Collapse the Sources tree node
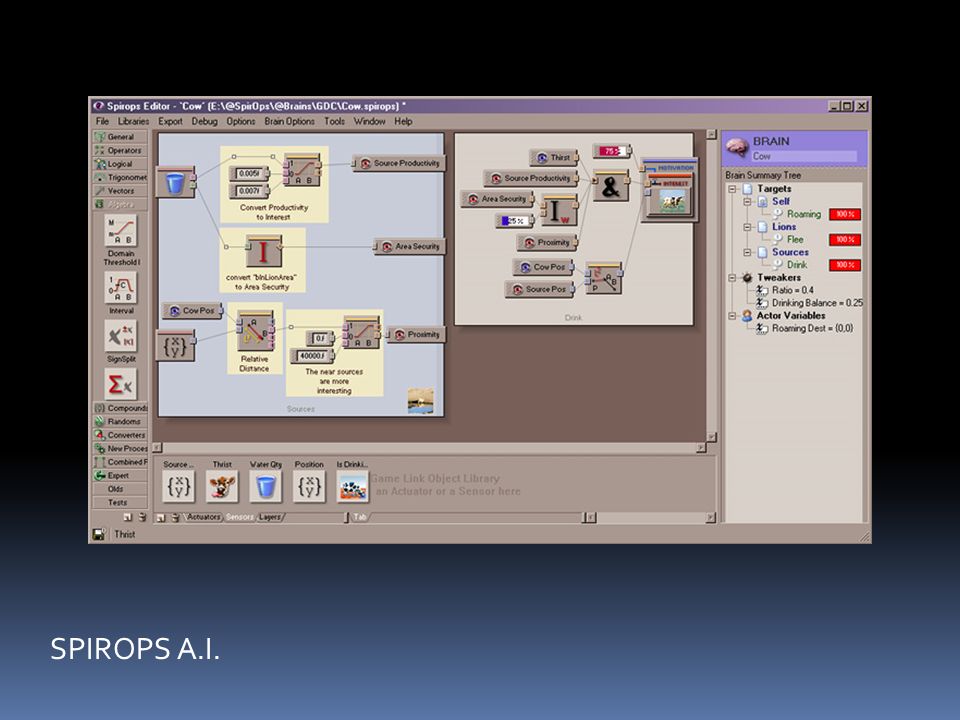The width and height of the screenshot is (960, 720). pos(747,252)
